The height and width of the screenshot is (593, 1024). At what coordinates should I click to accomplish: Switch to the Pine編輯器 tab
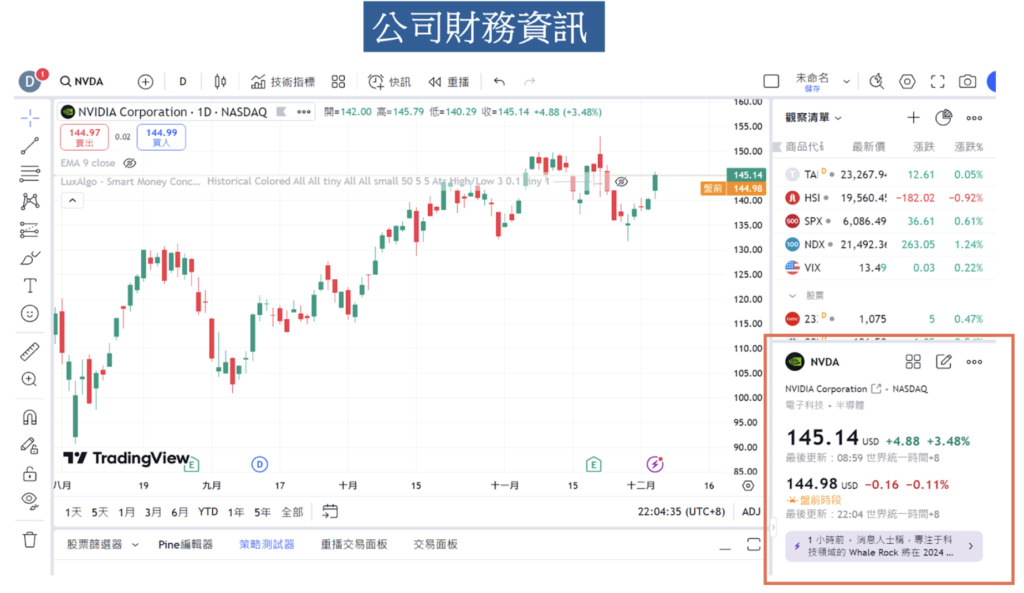pos(185,545)
